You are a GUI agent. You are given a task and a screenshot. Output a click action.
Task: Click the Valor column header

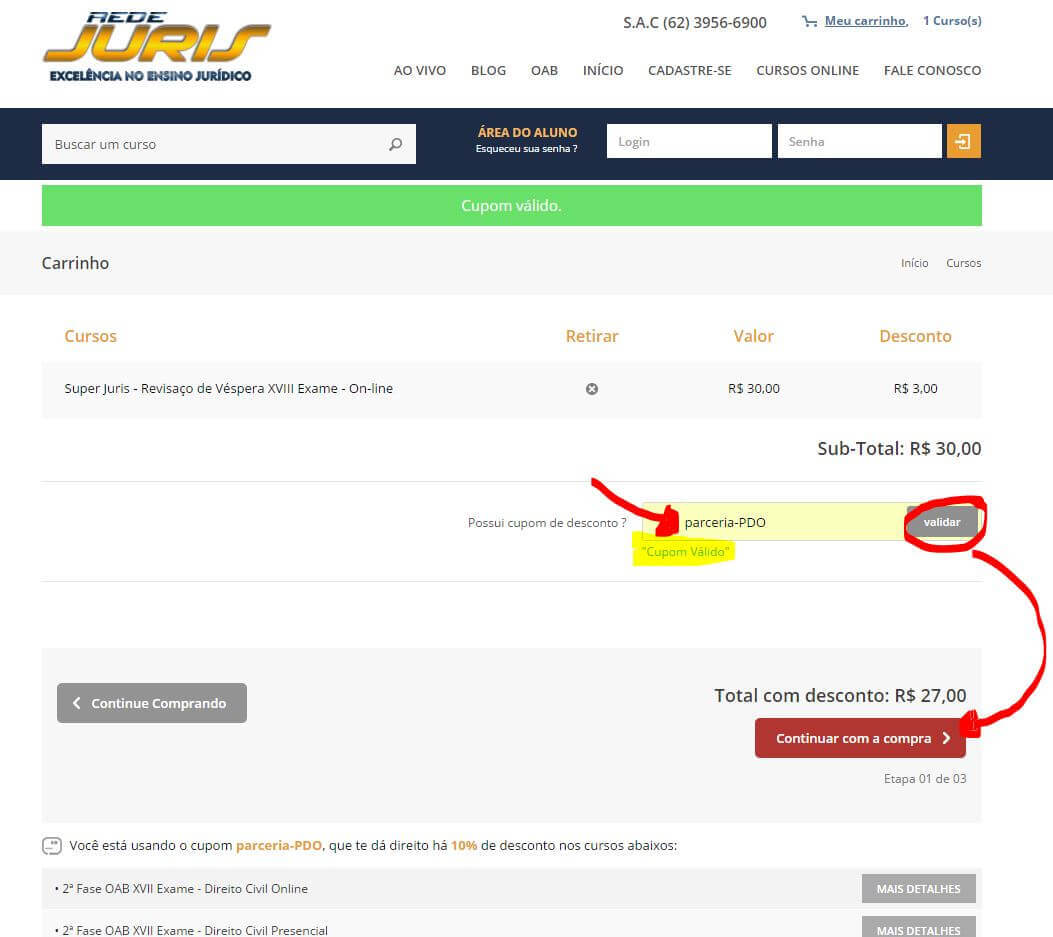[x=753, y=336]
